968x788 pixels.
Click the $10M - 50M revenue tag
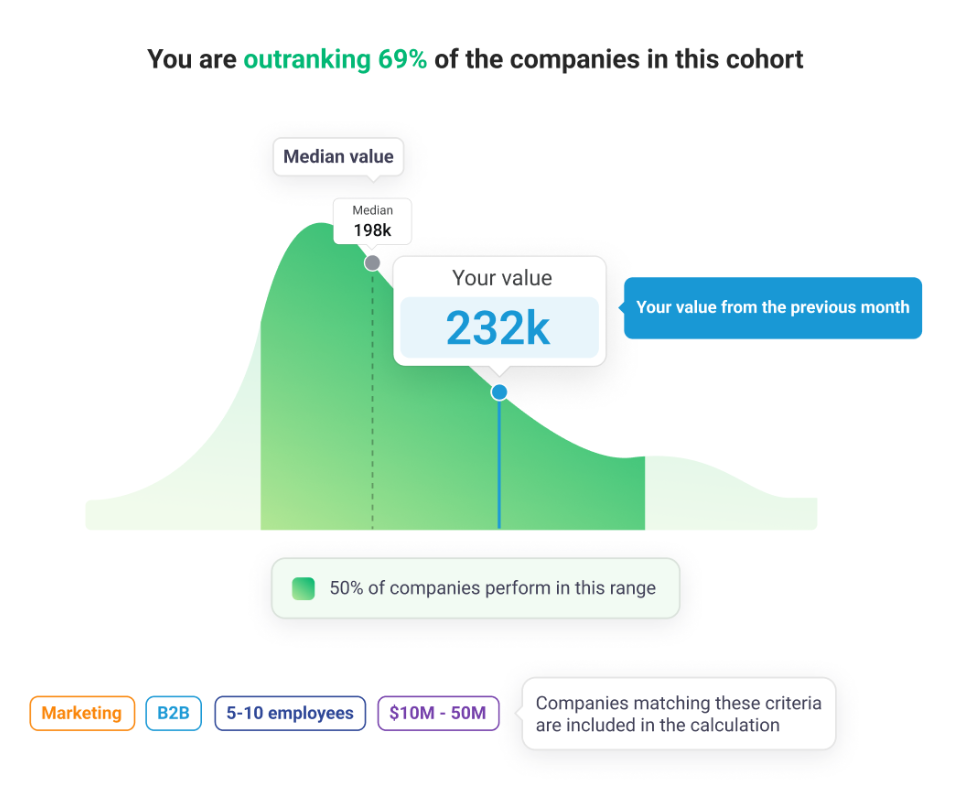pyautogui.click(x=438, y=713)
